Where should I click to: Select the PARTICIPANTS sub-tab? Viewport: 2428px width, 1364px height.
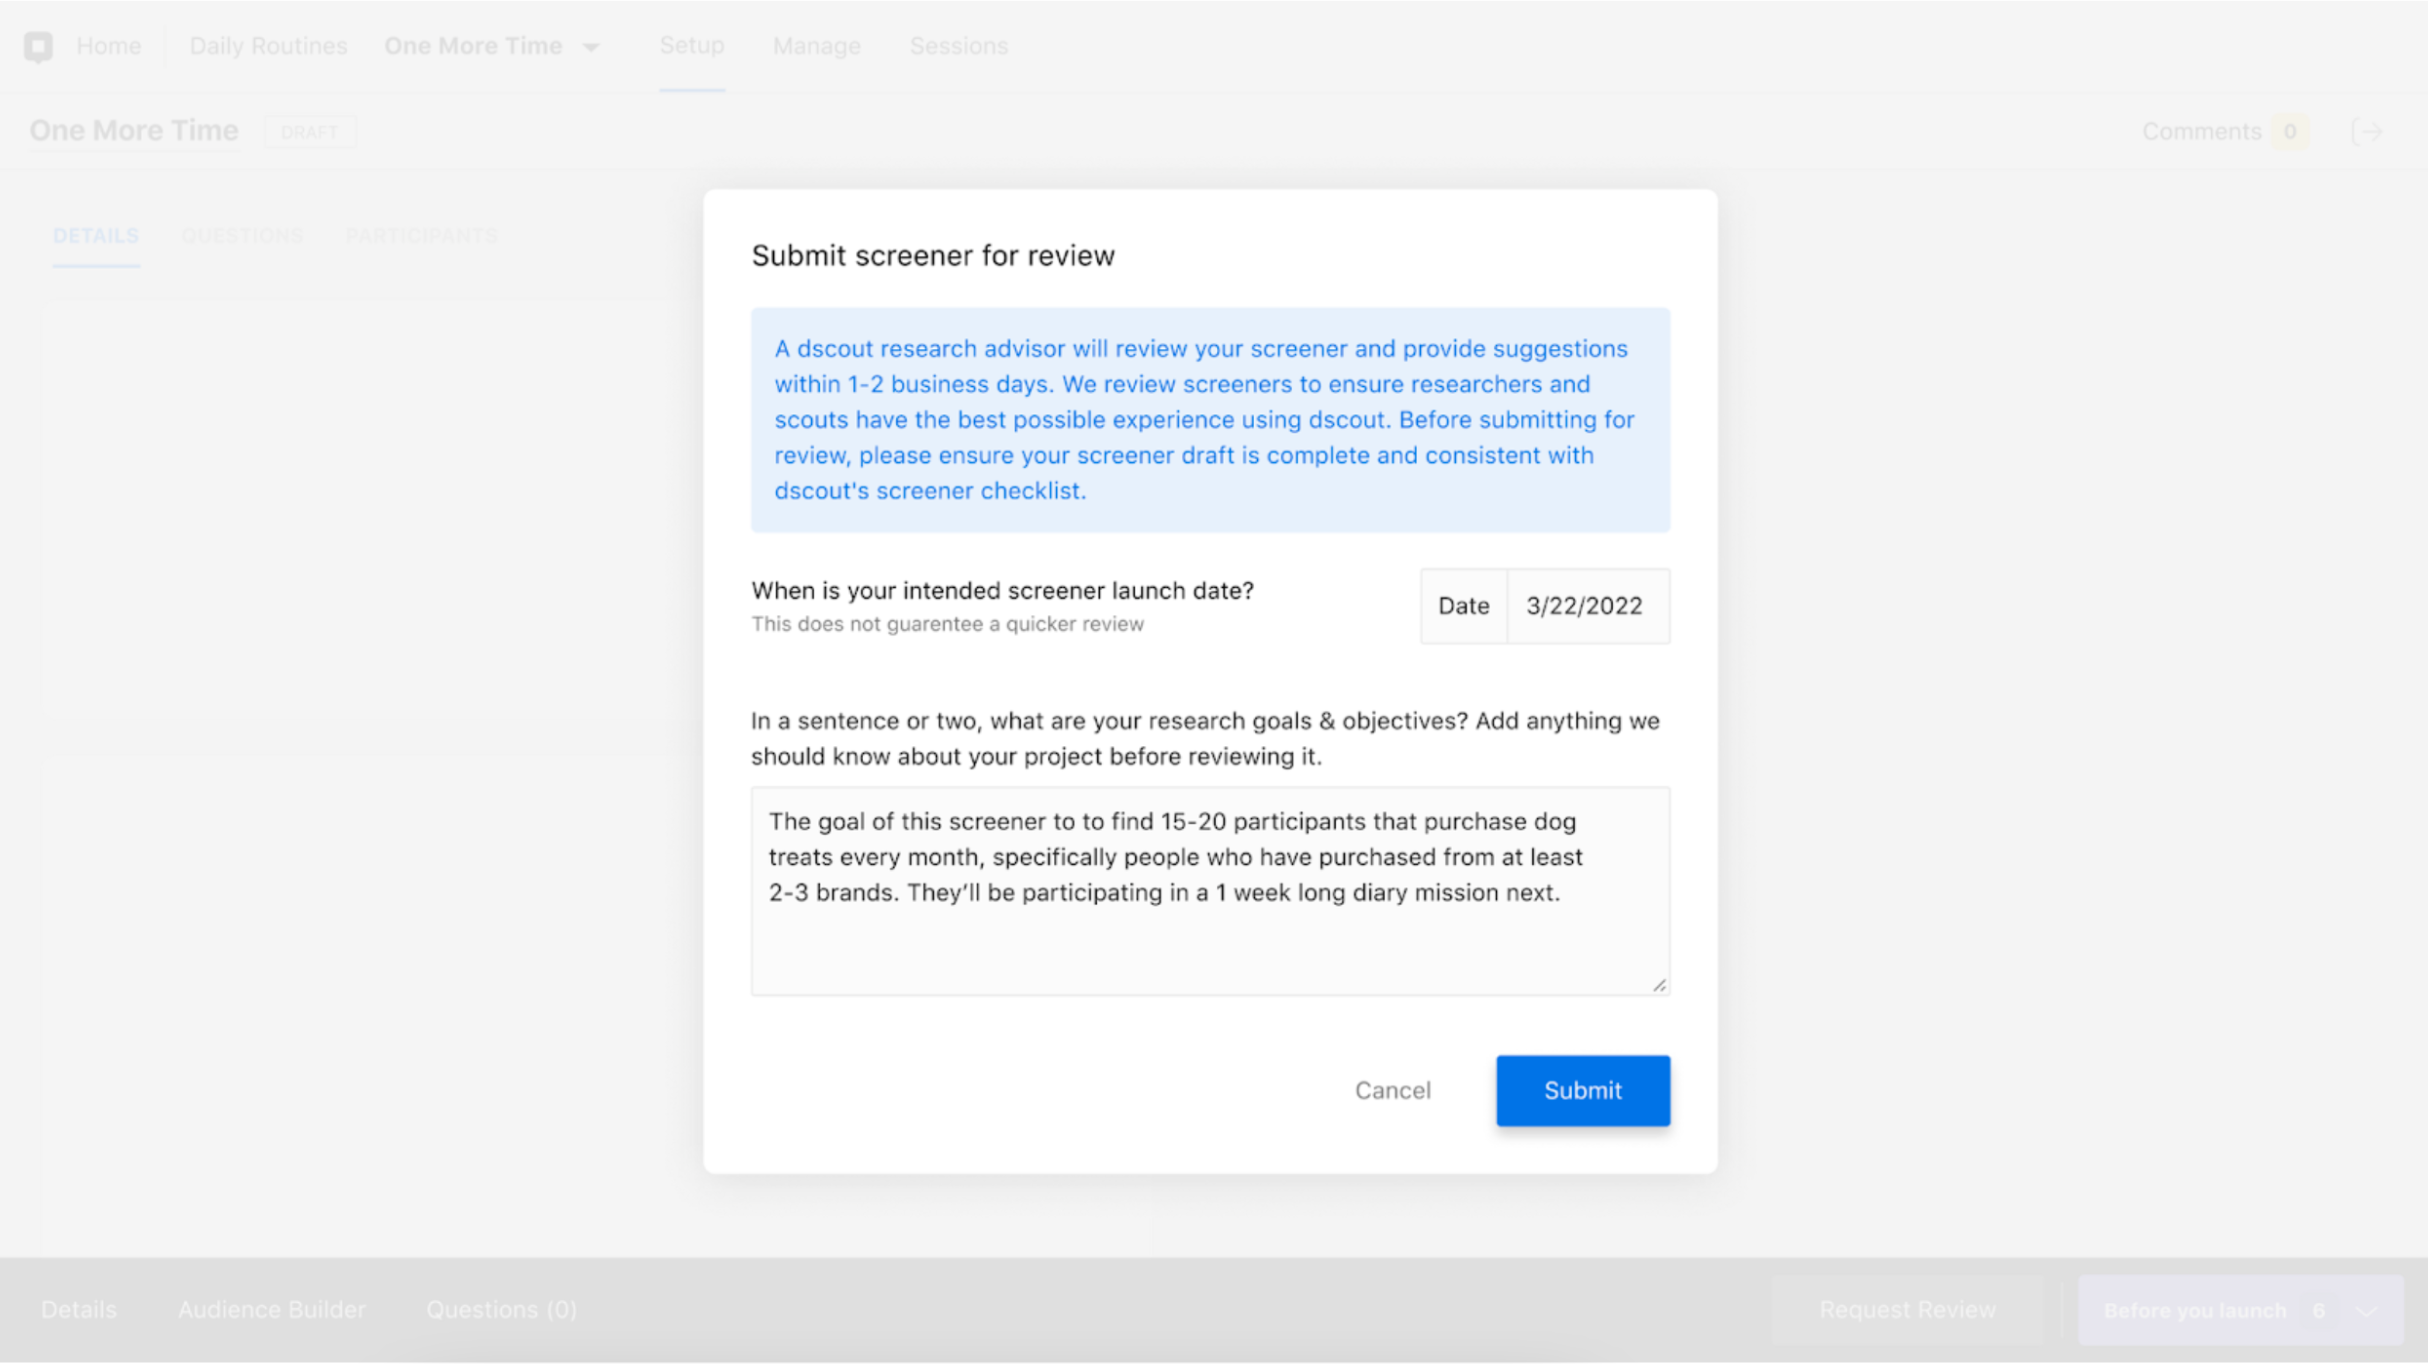(421, 236)
